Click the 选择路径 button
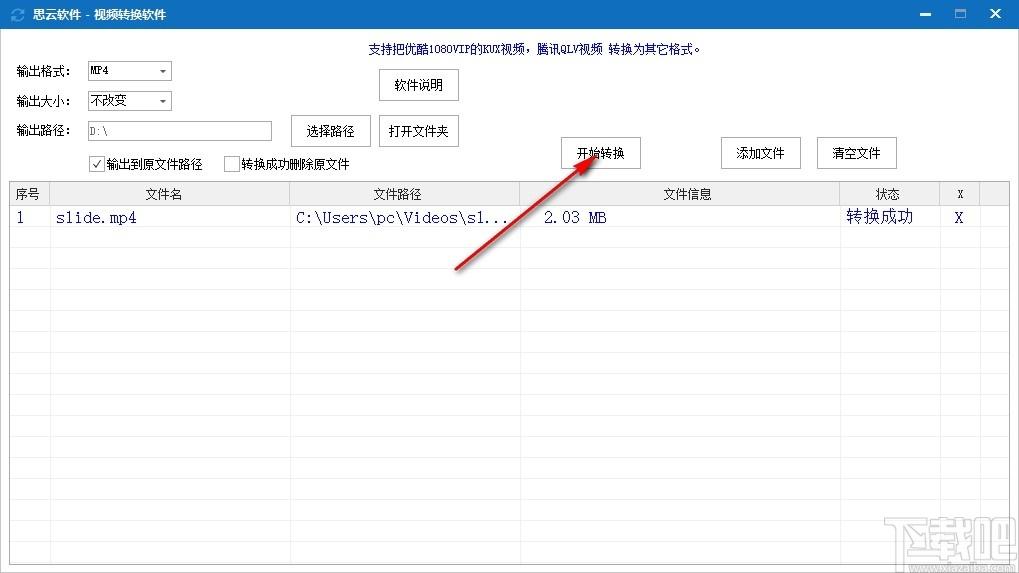The height and width of the screenshot is (573, 1019). [330, 131]
